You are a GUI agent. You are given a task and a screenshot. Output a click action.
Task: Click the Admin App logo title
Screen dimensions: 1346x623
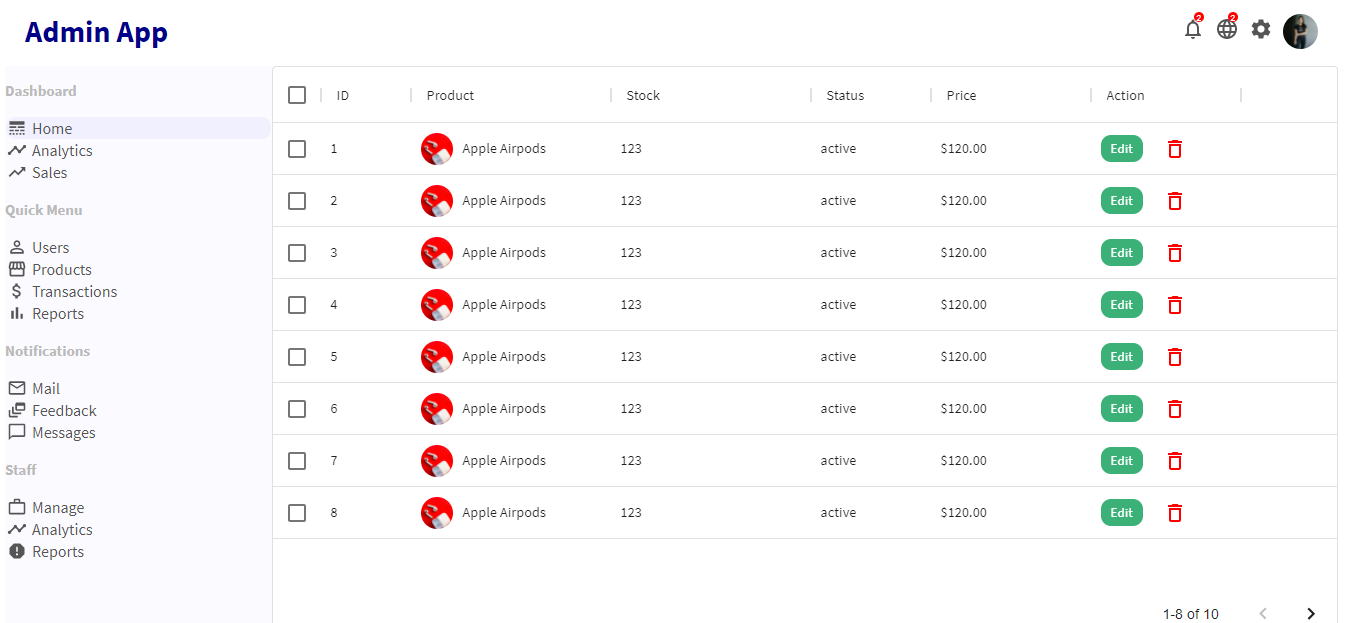pos(96,32)
